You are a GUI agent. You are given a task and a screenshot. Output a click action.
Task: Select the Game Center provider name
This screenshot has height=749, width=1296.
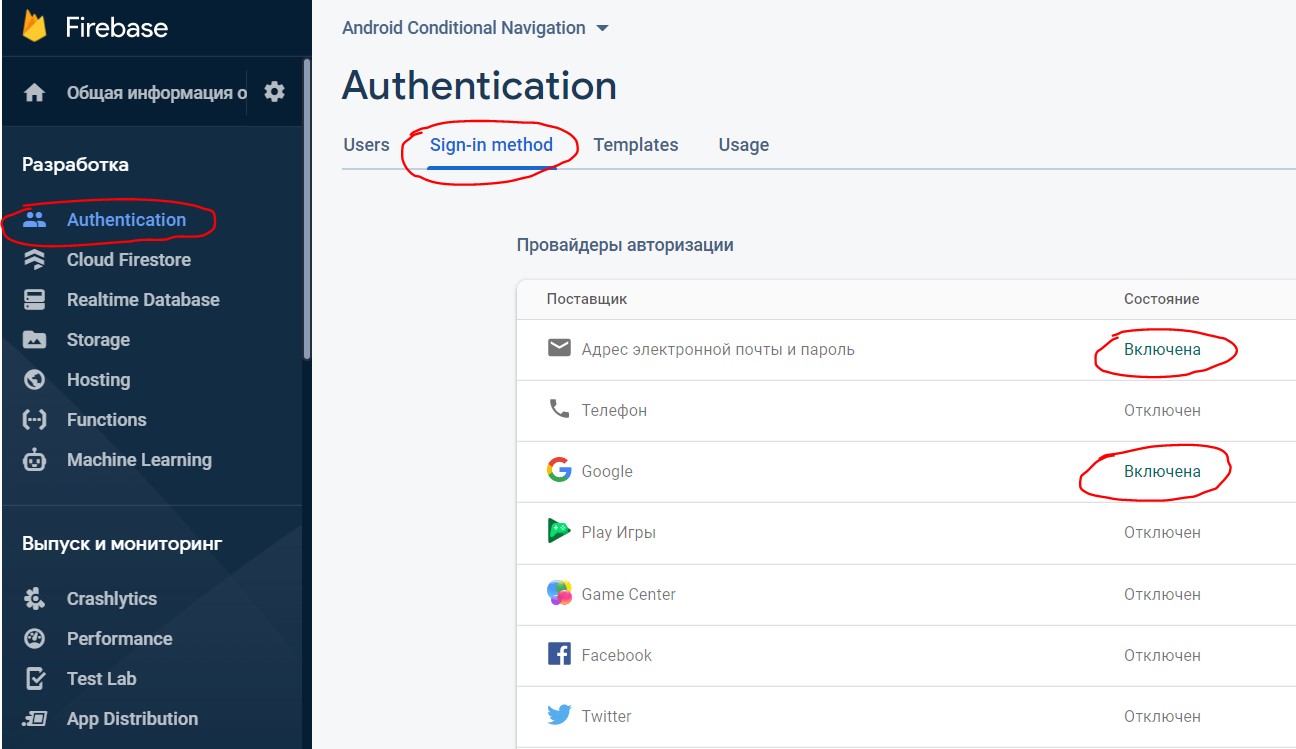point(628,594)
